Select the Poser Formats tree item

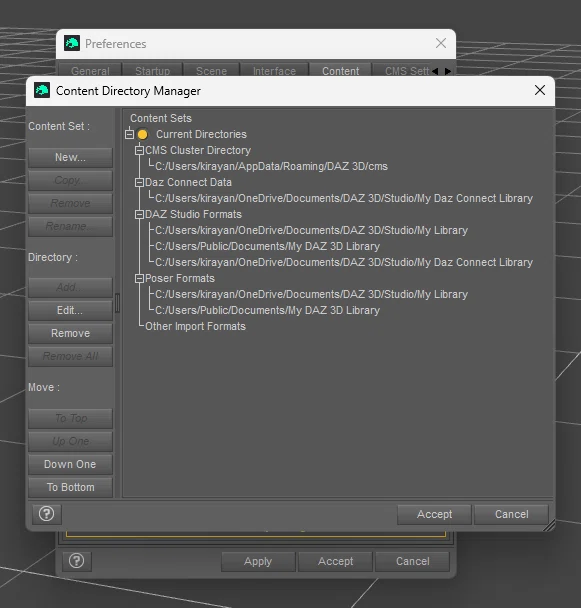click(x=180, y=278)
